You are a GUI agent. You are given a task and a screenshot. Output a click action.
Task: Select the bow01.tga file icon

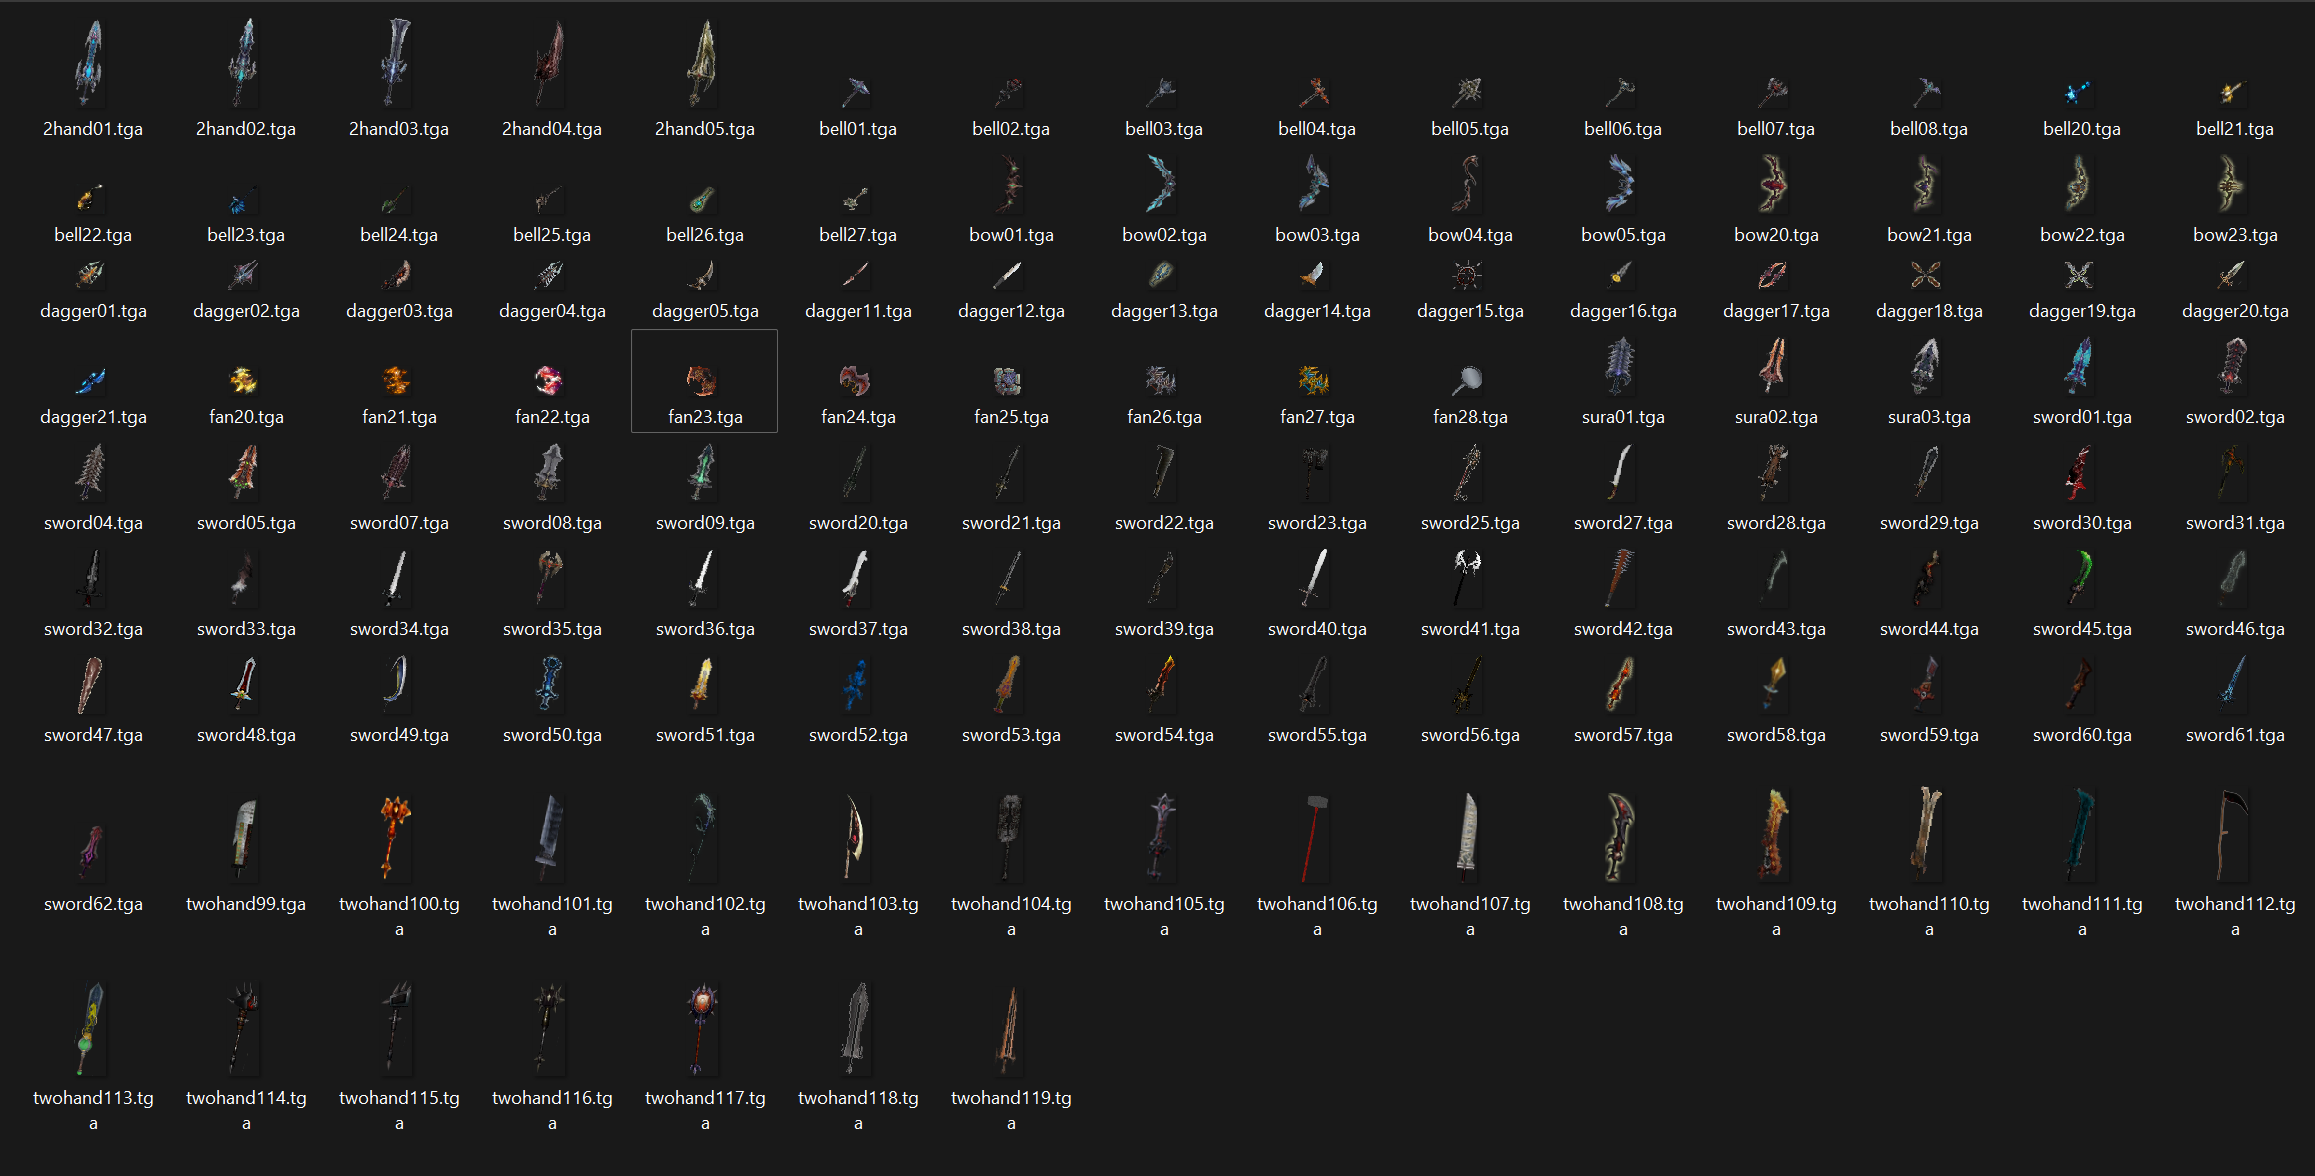(x=1009, y=185)
